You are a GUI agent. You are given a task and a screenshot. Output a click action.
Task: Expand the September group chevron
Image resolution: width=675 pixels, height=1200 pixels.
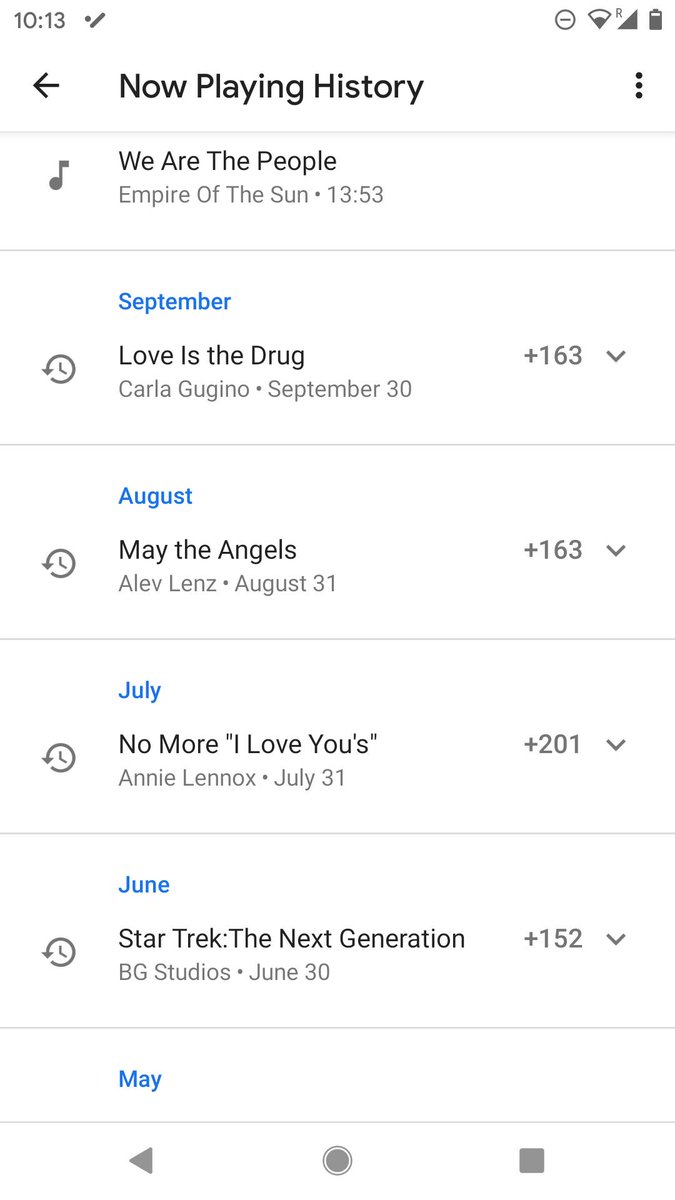point(616,356)
